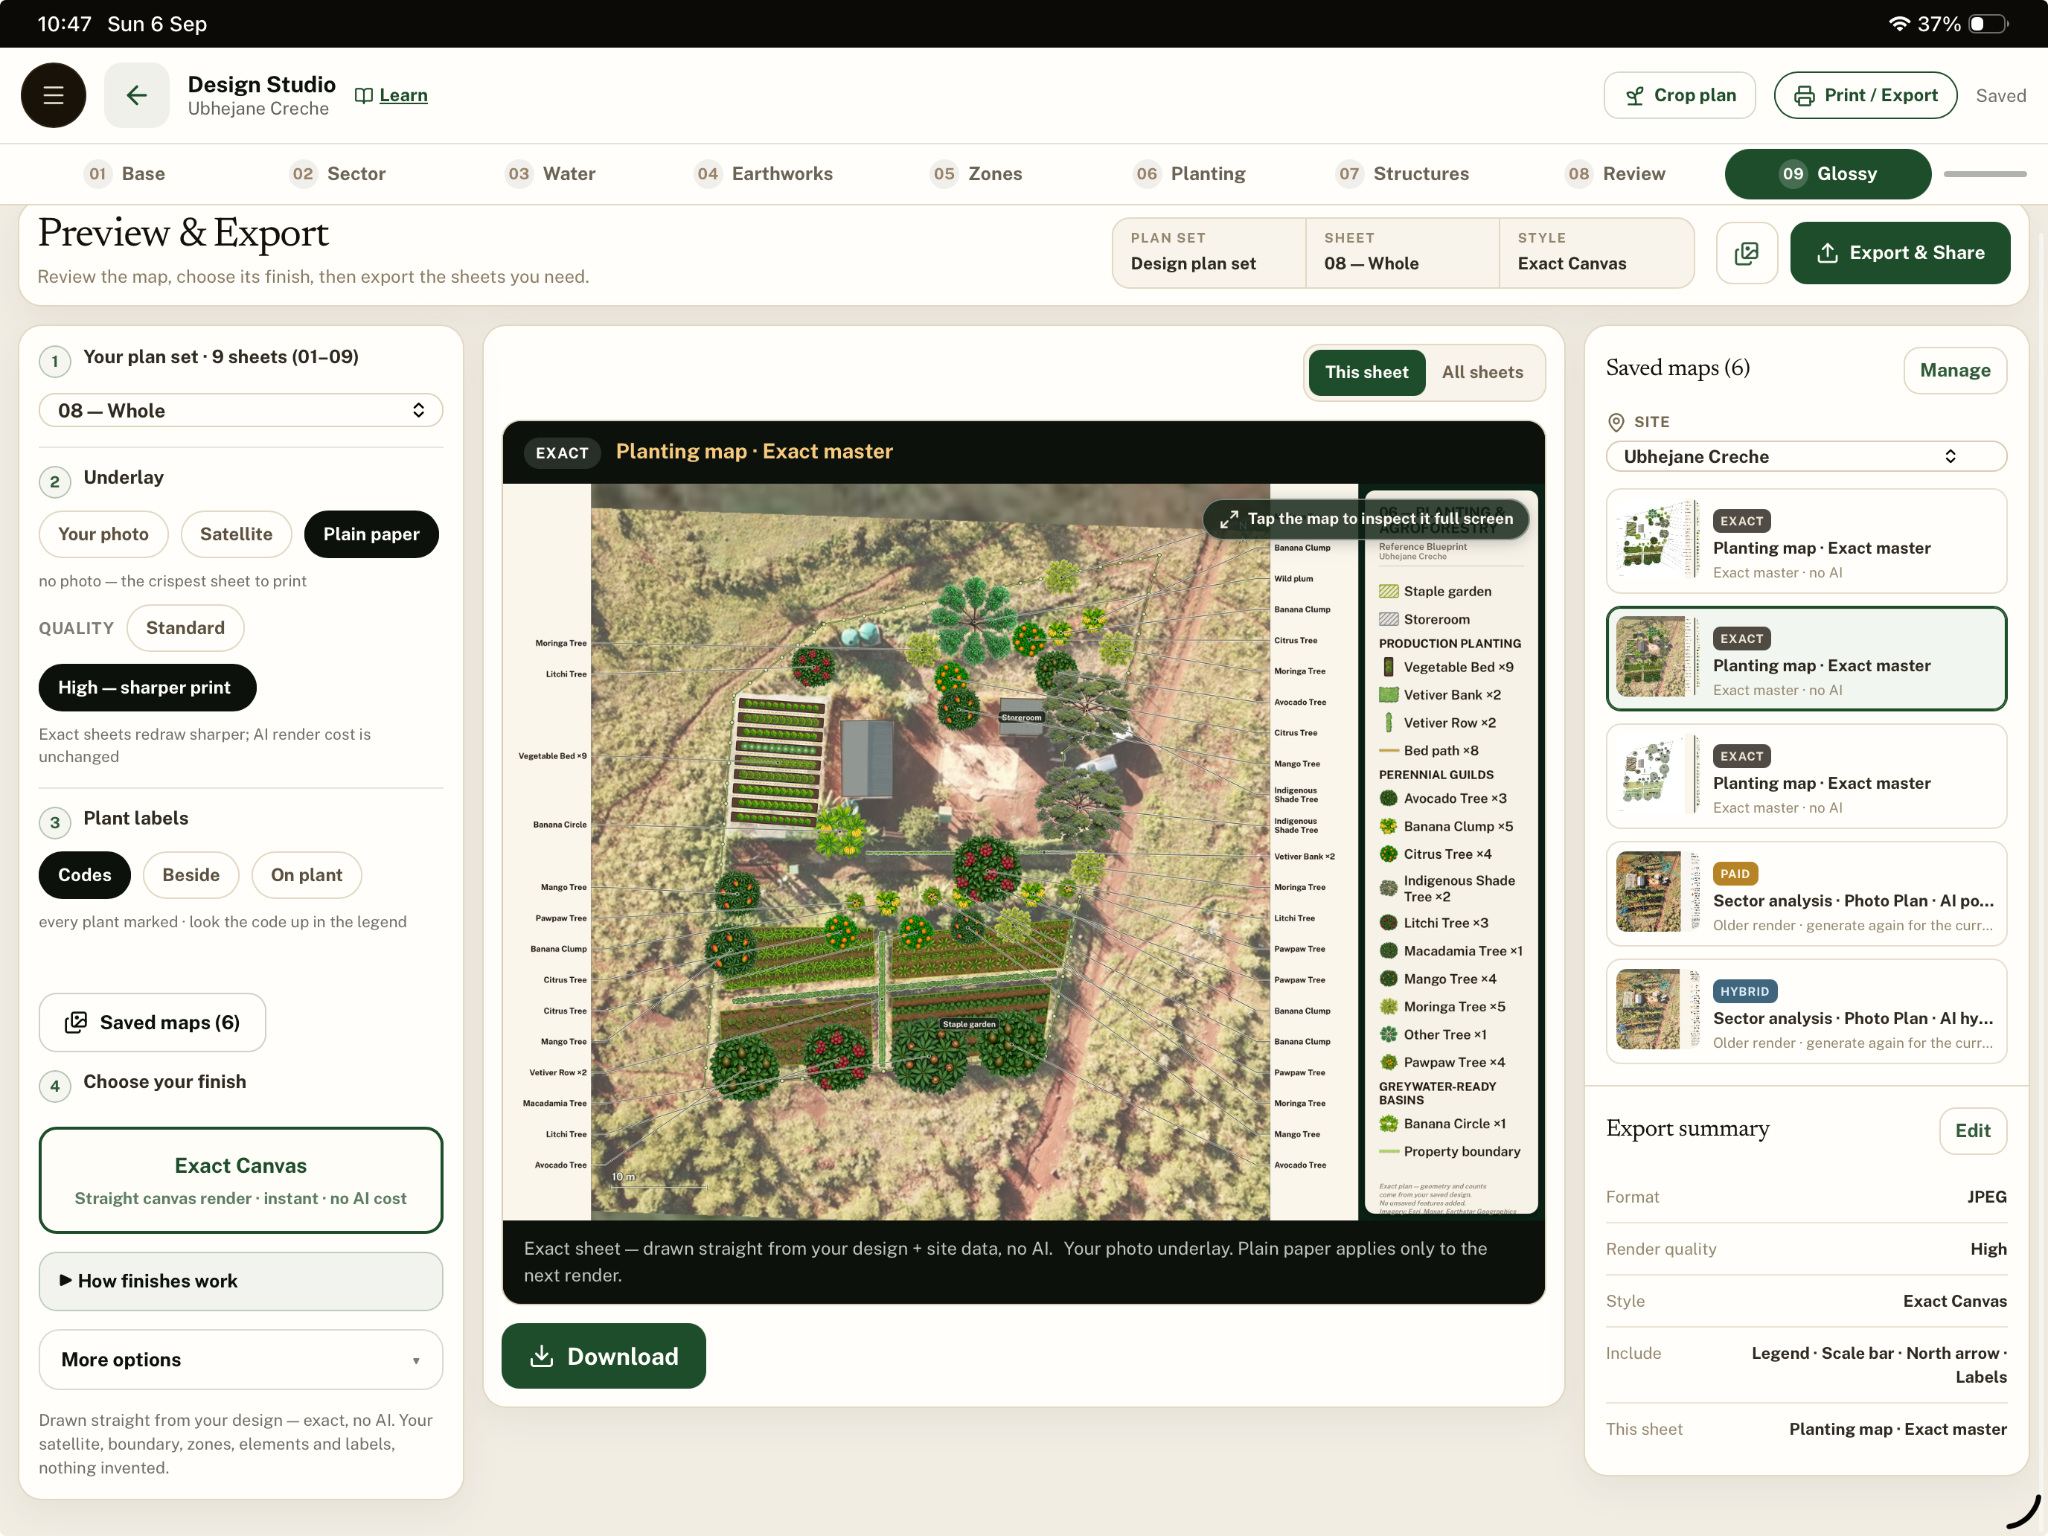Screen dimensions: 2048x1536
Task: Click the Download button
Action: [x=603, y=1356]
